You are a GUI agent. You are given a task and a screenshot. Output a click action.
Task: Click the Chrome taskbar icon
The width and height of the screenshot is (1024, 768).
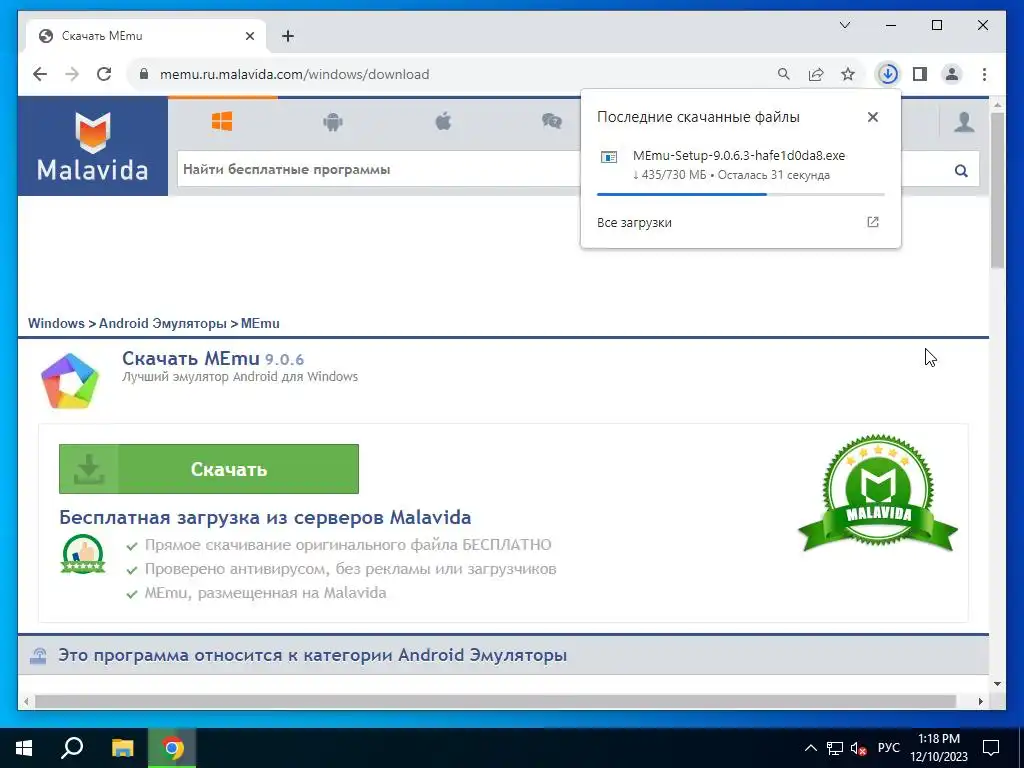coord(172,748)
